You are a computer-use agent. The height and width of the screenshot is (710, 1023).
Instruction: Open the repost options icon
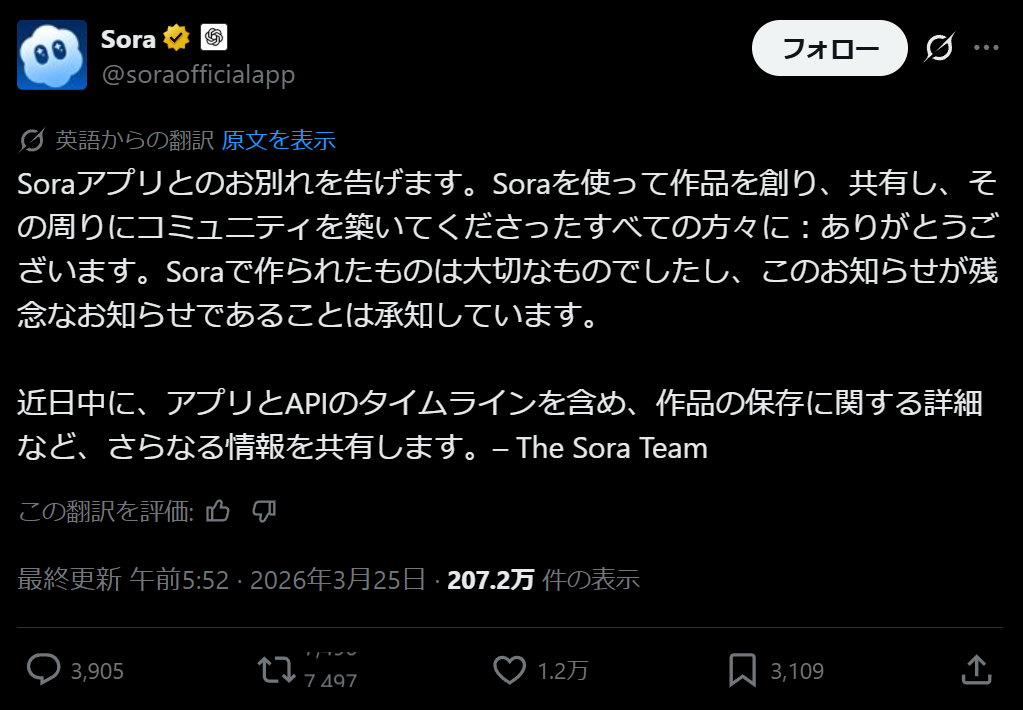click(x=277, y=670)
